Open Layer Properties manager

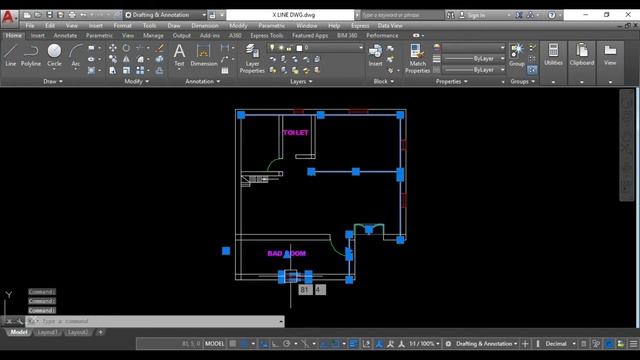252,59
